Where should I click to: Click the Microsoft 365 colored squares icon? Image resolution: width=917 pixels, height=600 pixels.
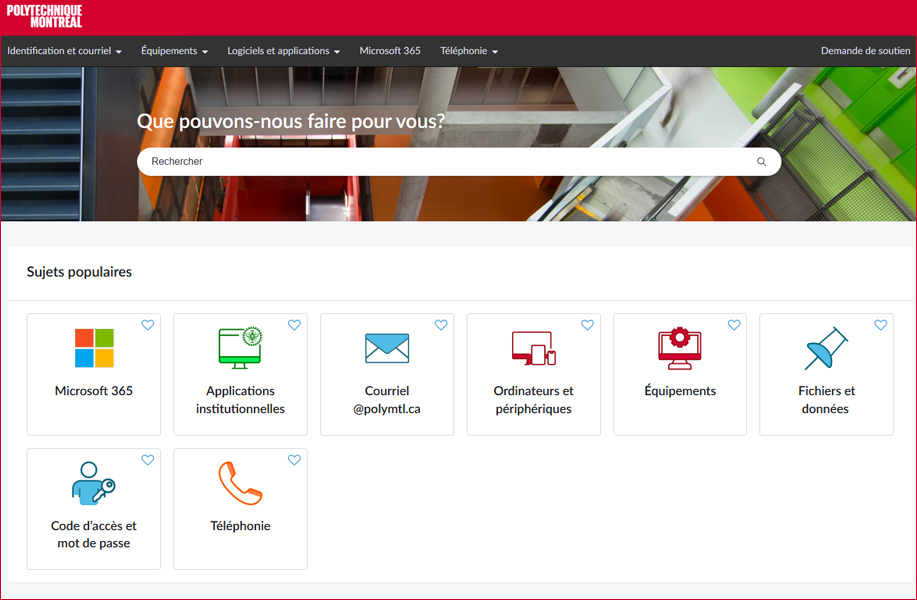(94, 348)
